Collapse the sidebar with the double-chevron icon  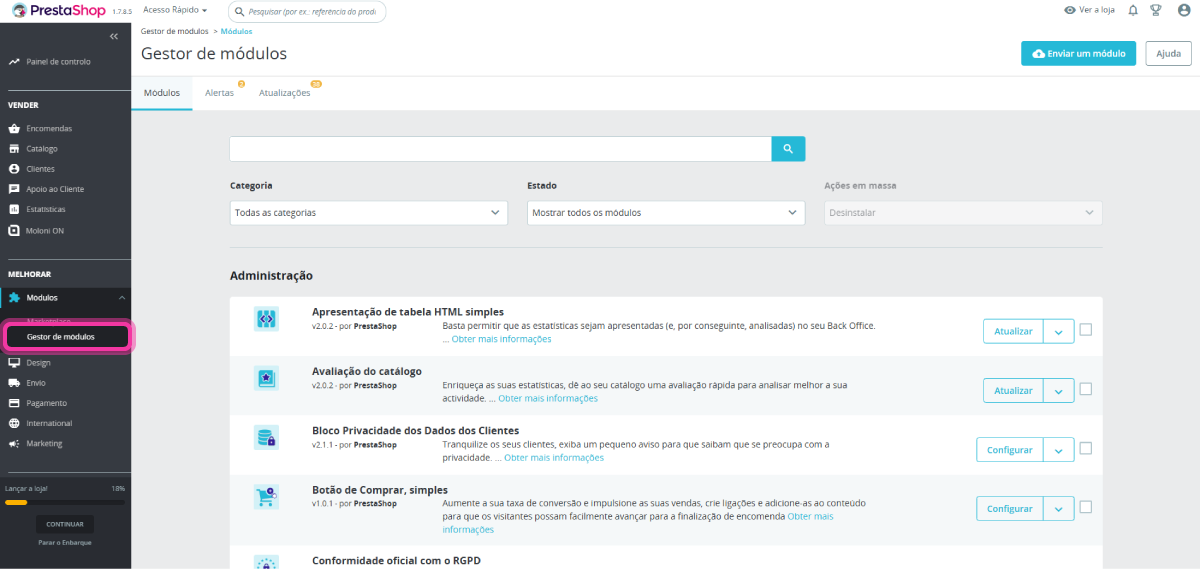tap(114, 36)
